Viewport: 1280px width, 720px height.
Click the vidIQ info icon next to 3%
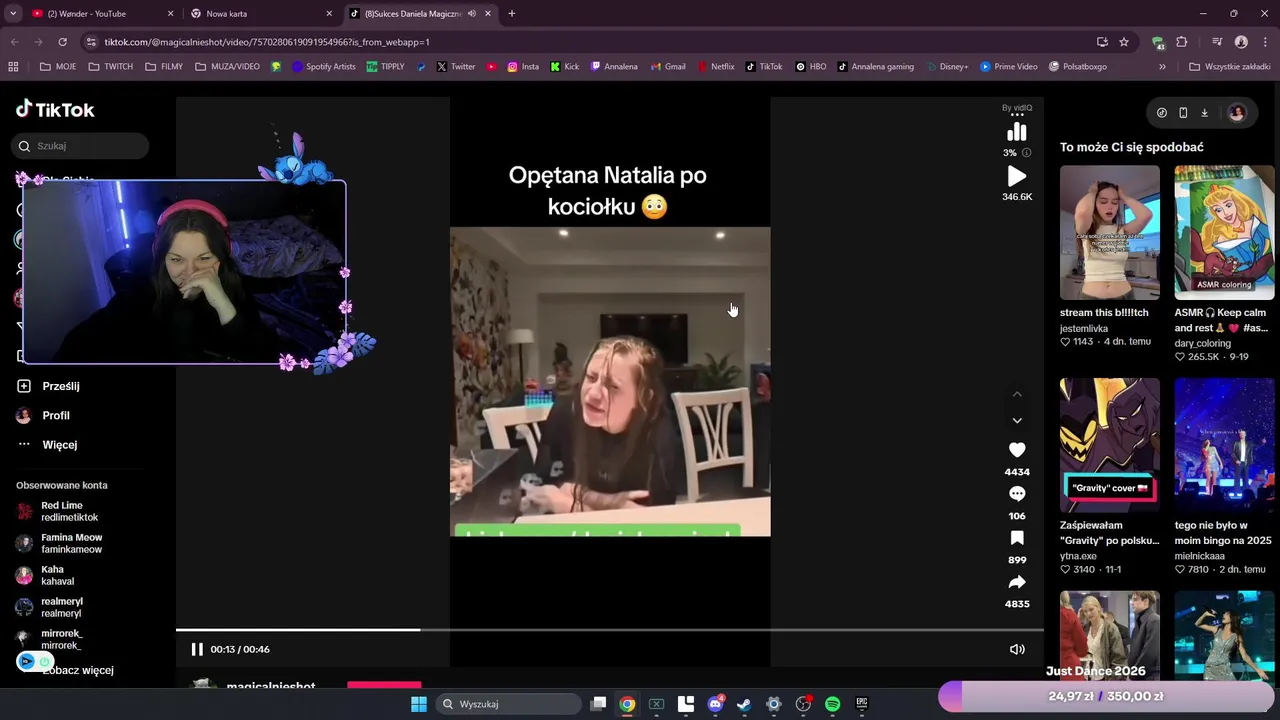(1026, 153)
